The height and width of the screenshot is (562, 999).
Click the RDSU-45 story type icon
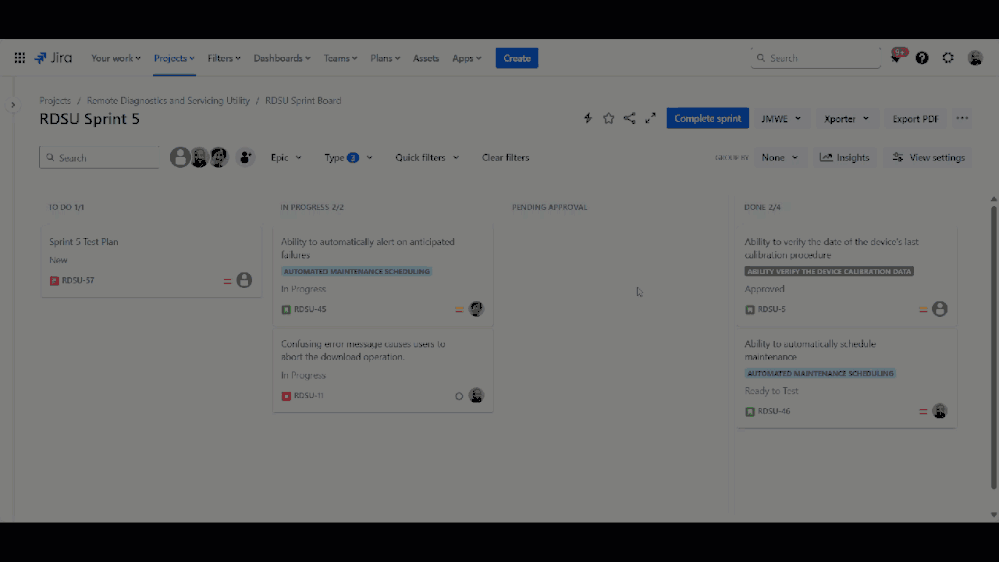tap(286, 310)
